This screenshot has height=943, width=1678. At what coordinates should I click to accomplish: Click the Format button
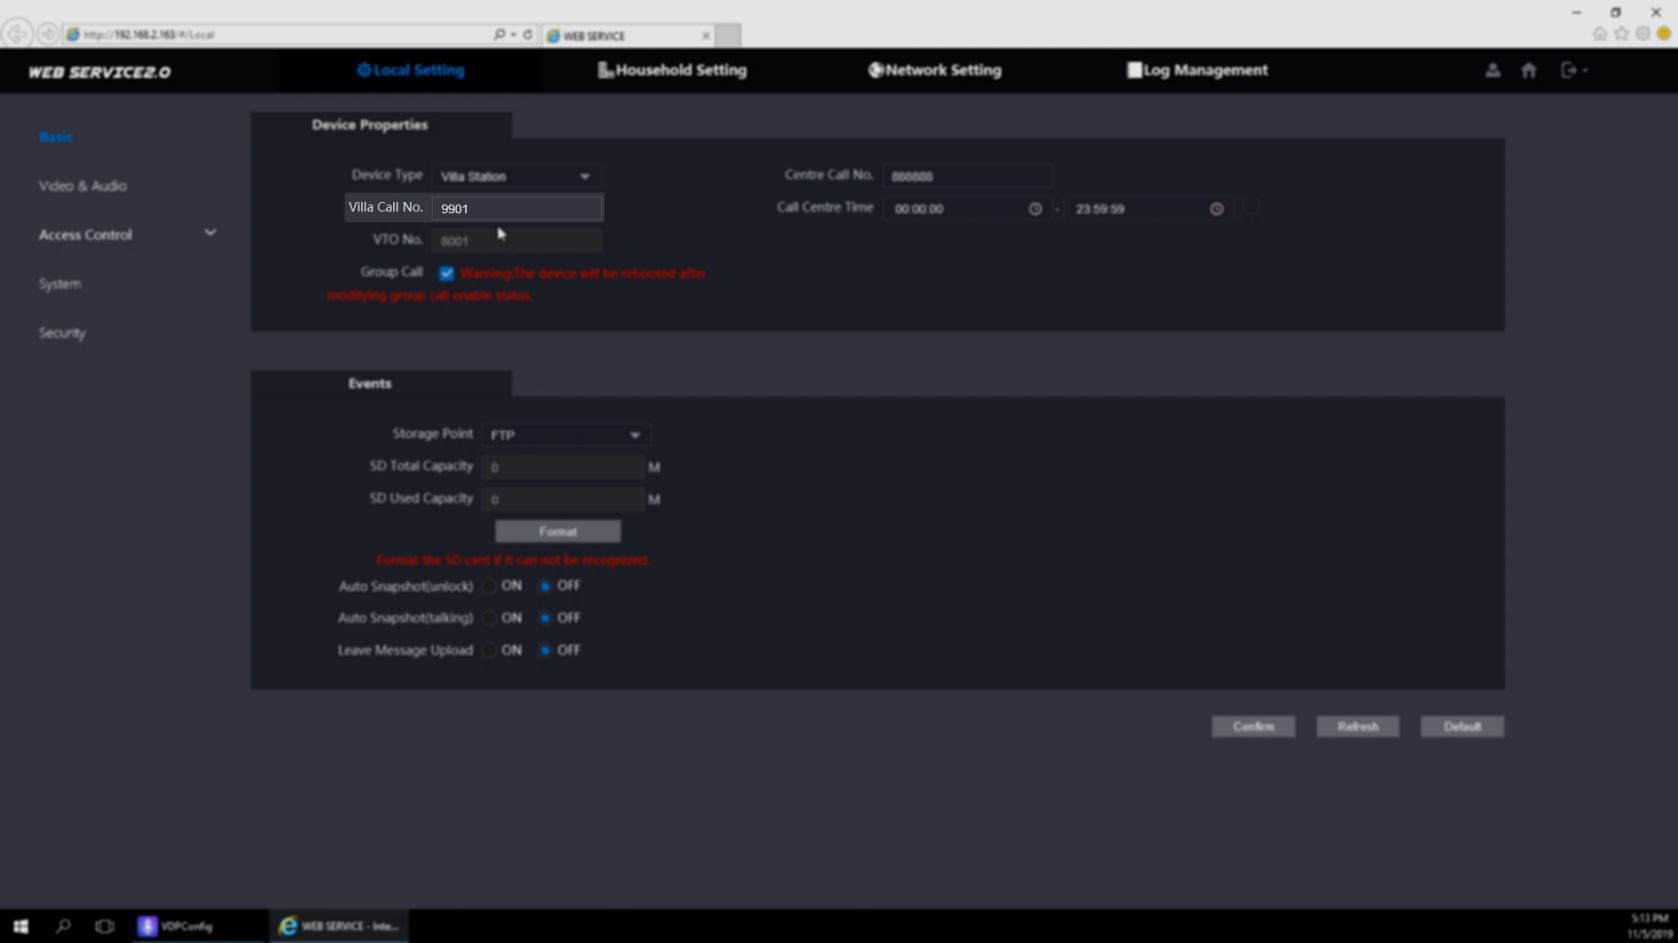(x=558, y=531)
